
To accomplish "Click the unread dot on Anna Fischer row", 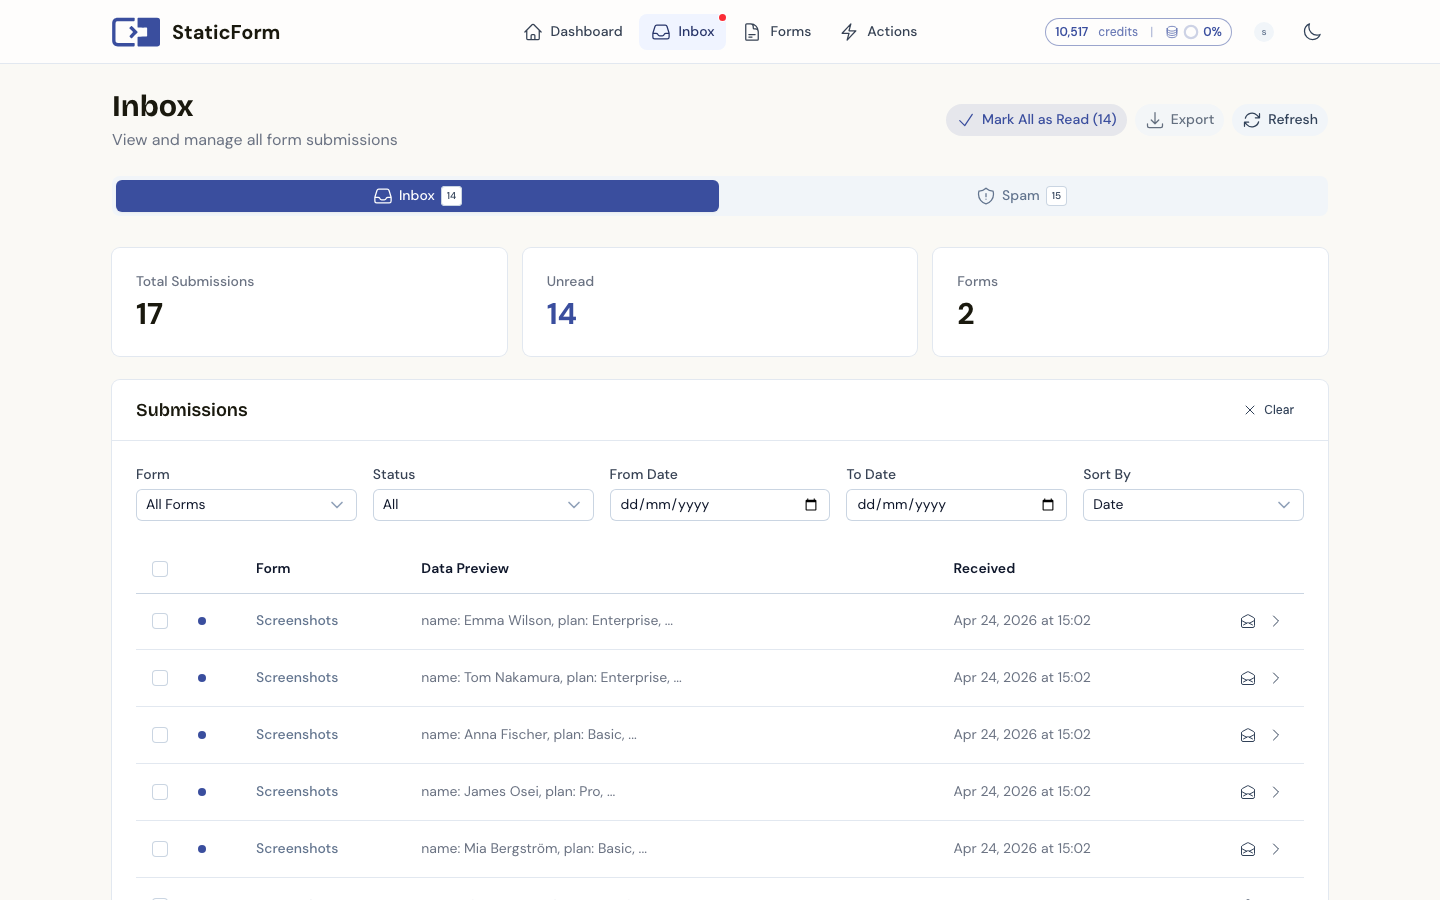I will 202,735.
